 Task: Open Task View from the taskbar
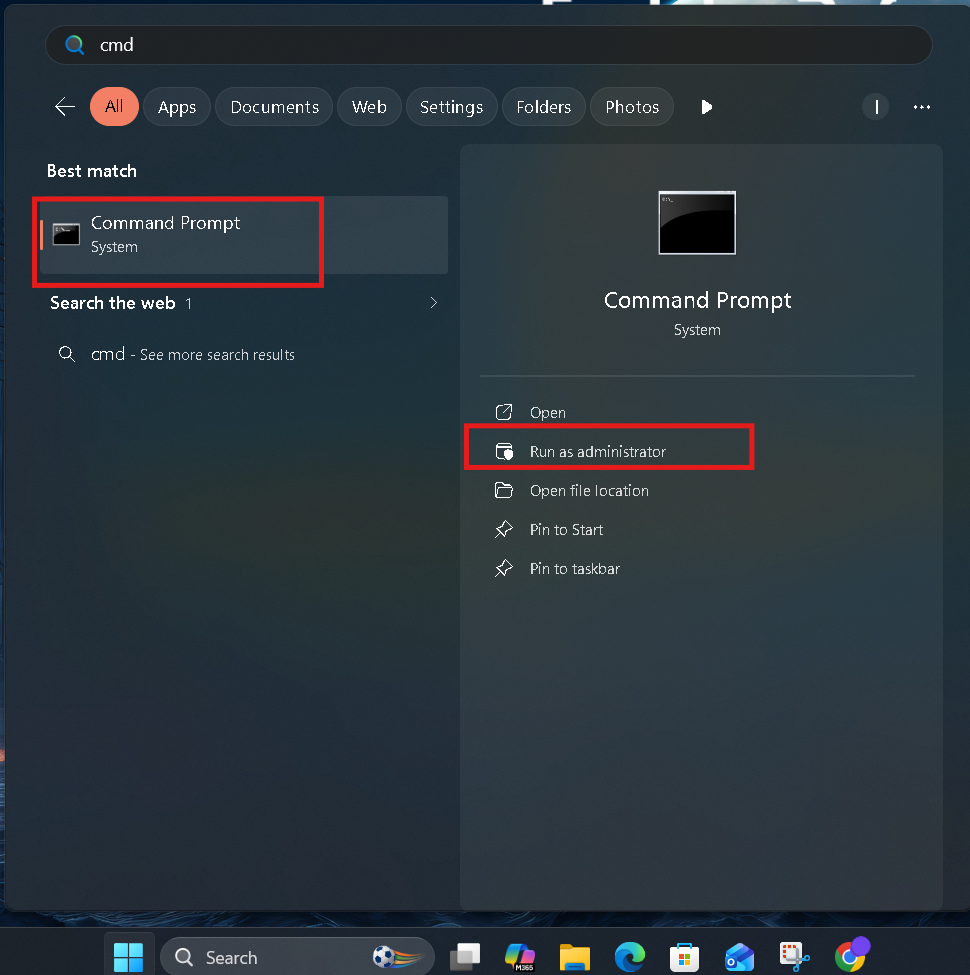[x=465, y=957]
